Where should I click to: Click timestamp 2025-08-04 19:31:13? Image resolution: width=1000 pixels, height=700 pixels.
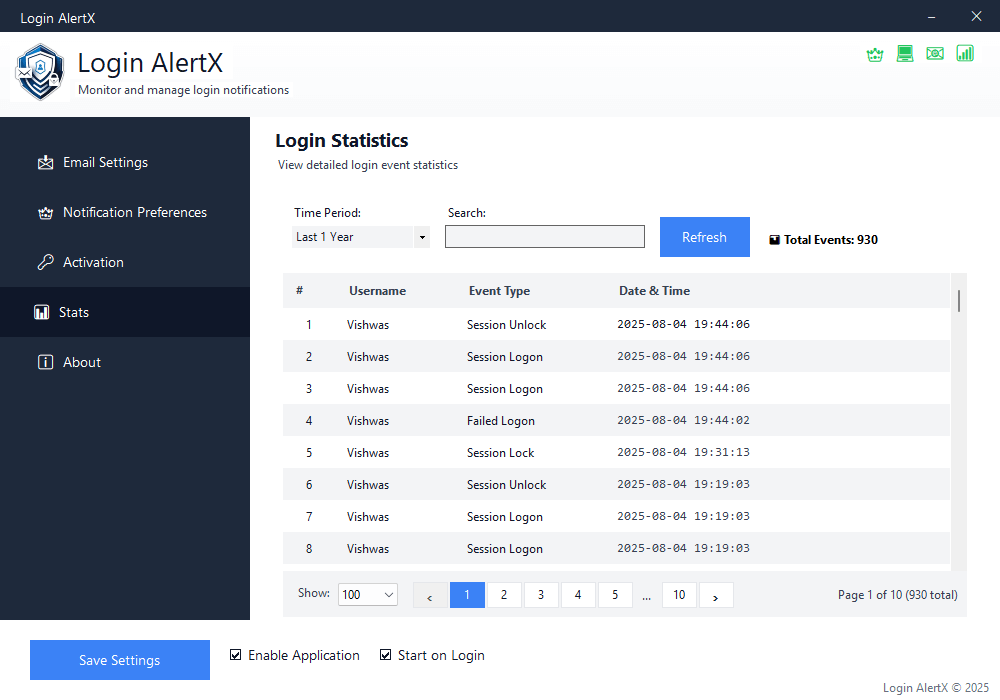683,452
